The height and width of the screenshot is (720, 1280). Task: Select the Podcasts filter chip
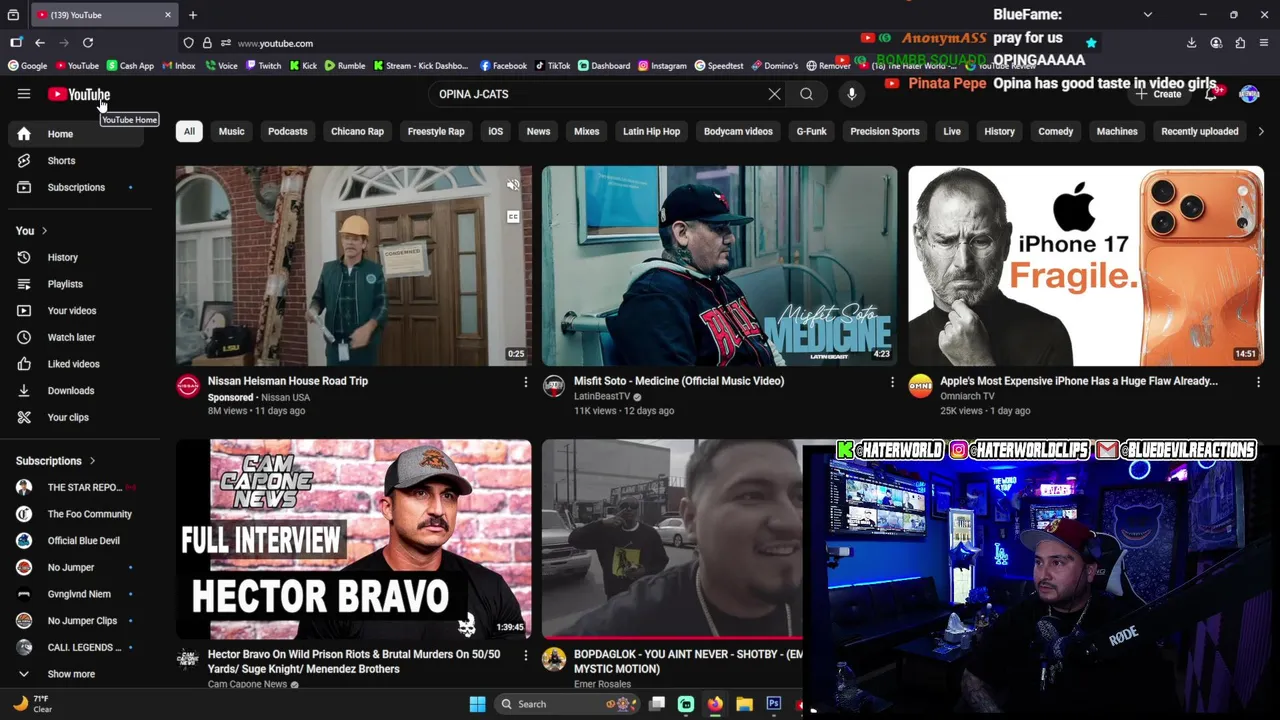coord(288,131)
